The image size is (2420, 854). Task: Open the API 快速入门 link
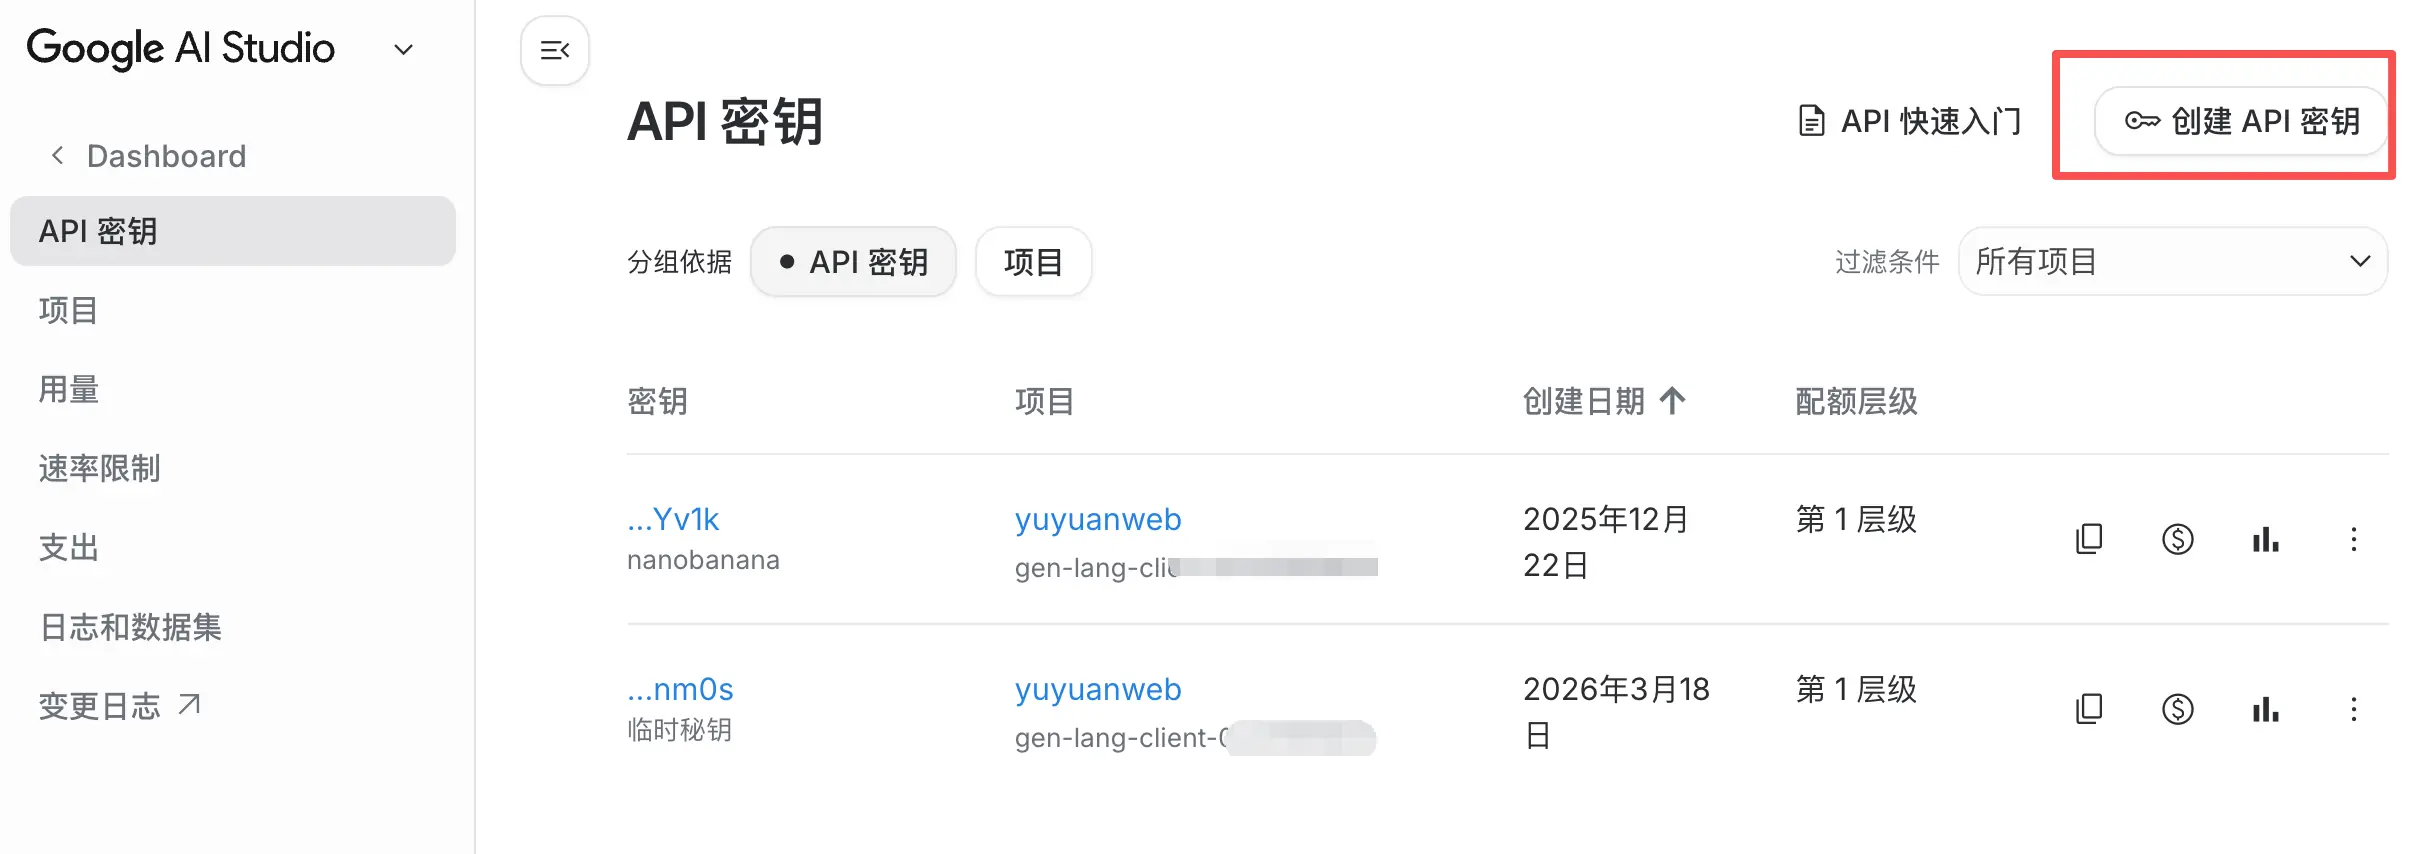(x=1910, y=121)
